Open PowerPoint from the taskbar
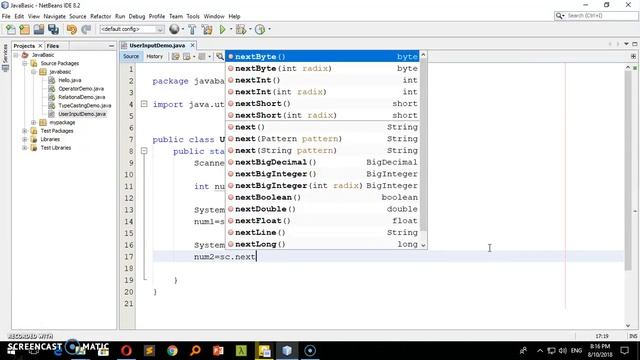640x360 pixels. pyautogui.click(x=218, y=351)
